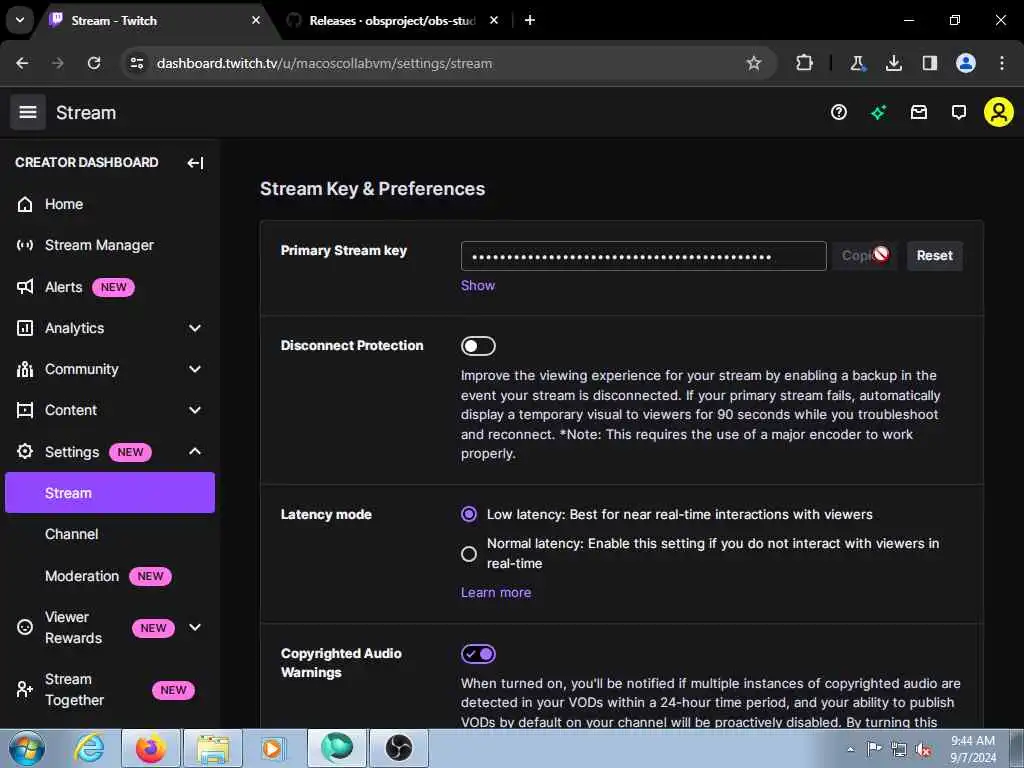Switch to the Releases obsproject tab
Image resolution: width=1024 pixels, height=768 pixels.
392,20
